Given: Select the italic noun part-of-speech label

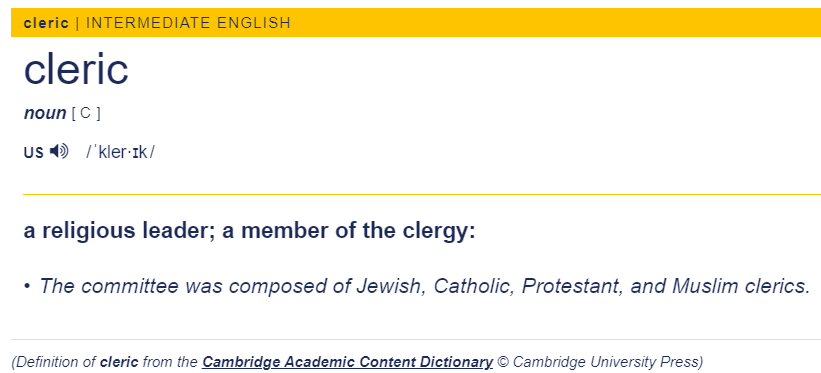Looking at the screenshot, I should 45,113.
